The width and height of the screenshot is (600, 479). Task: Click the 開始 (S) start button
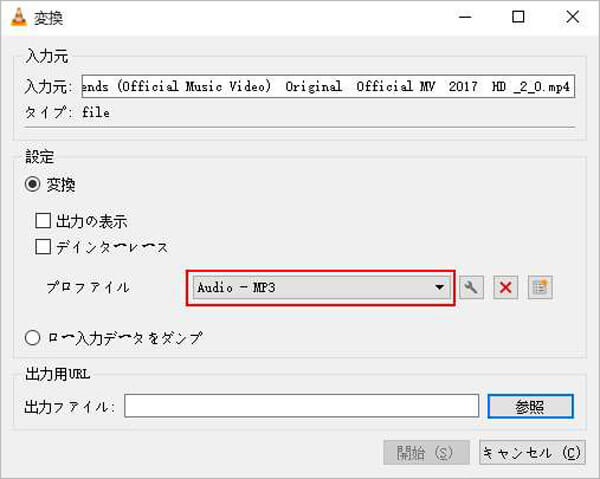coord(426,453)
